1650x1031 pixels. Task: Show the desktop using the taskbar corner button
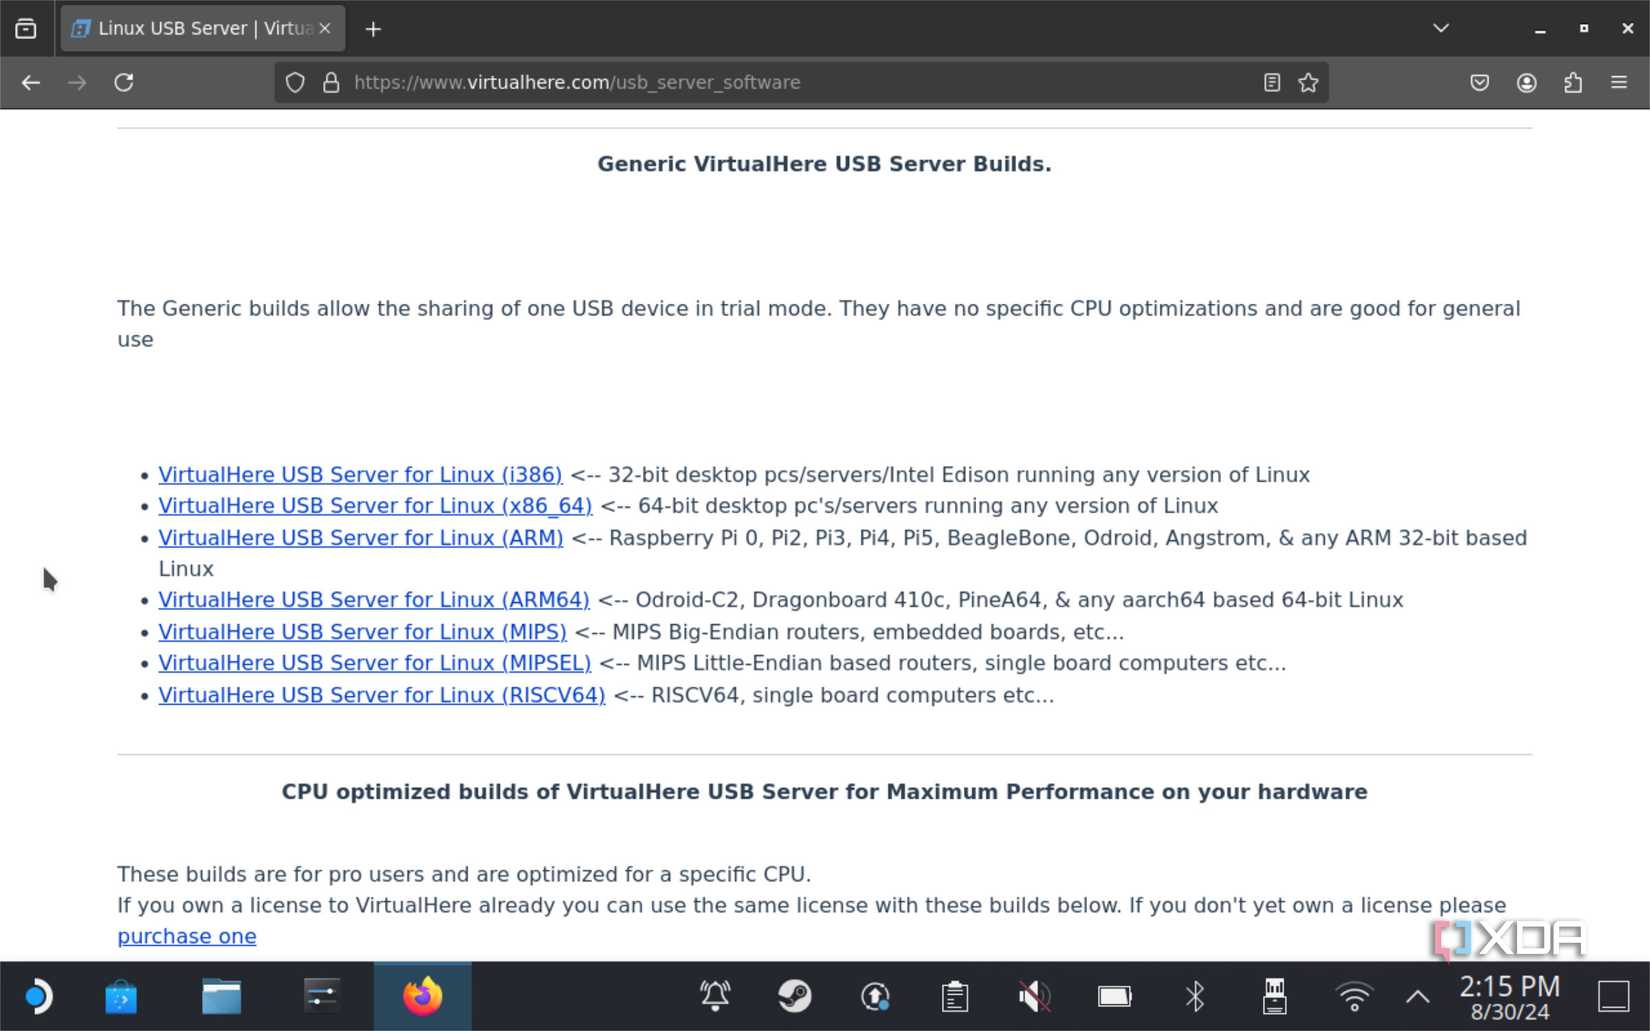click(1613, 996)
